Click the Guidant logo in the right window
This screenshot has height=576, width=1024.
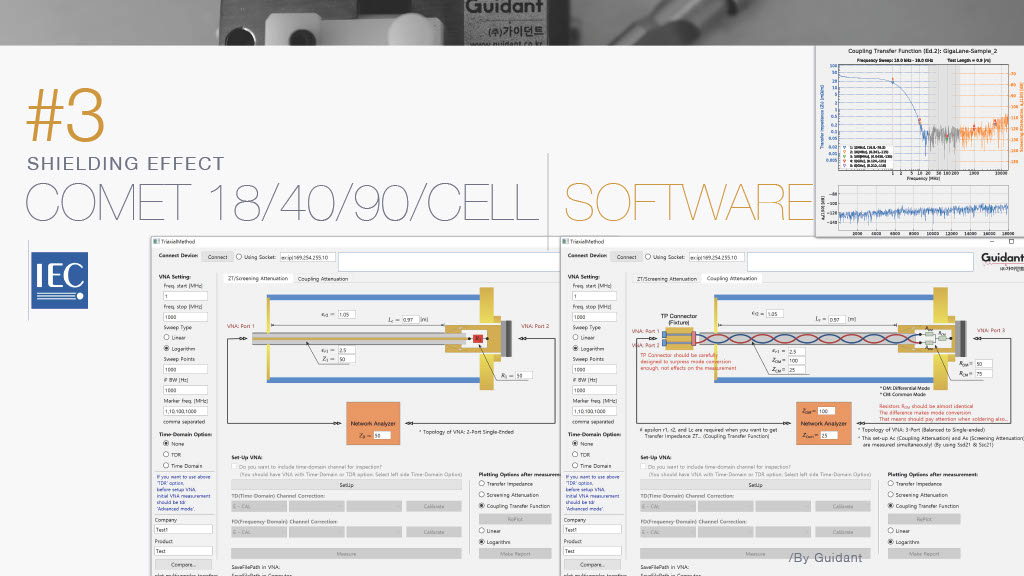click(1002, 261)
